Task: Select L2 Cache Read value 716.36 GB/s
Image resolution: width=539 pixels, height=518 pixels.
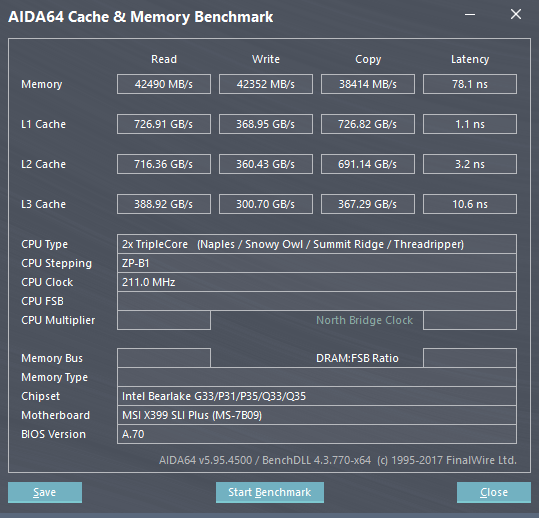Action: (x=164, y=164)
